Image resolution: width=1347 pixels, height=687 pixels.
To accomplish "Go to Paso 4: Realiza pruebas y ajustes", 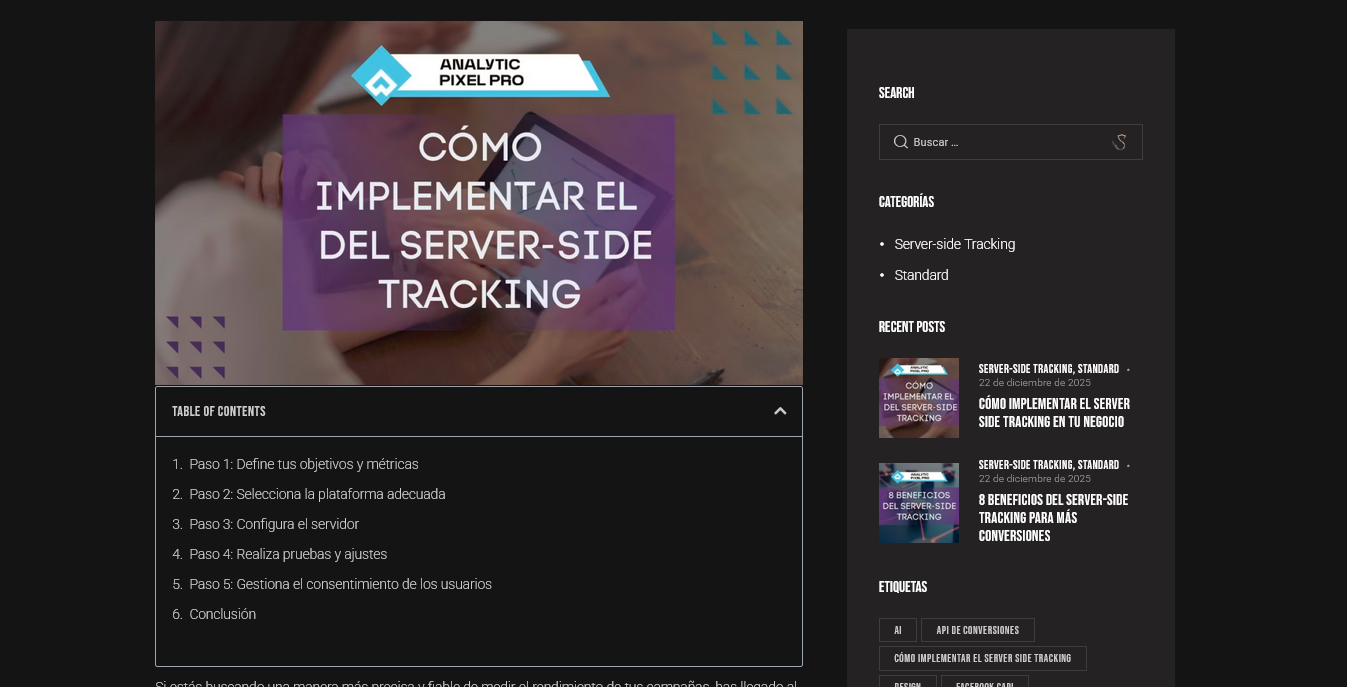I will click(288, 554).
